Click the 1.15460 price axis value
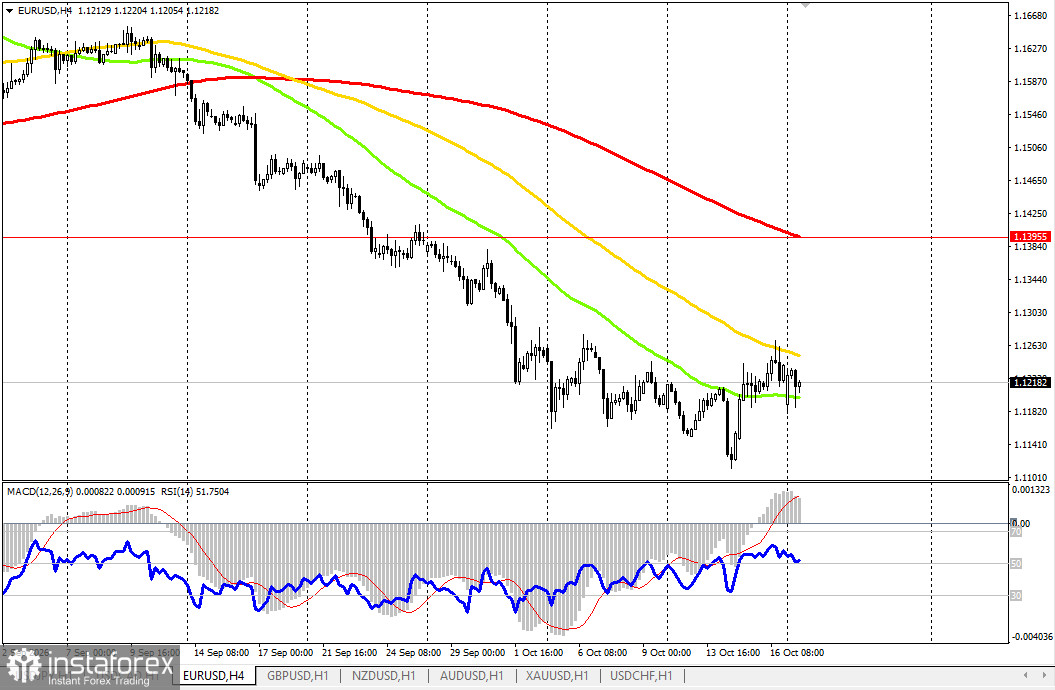1055x690 pixels. point(1030,115)
